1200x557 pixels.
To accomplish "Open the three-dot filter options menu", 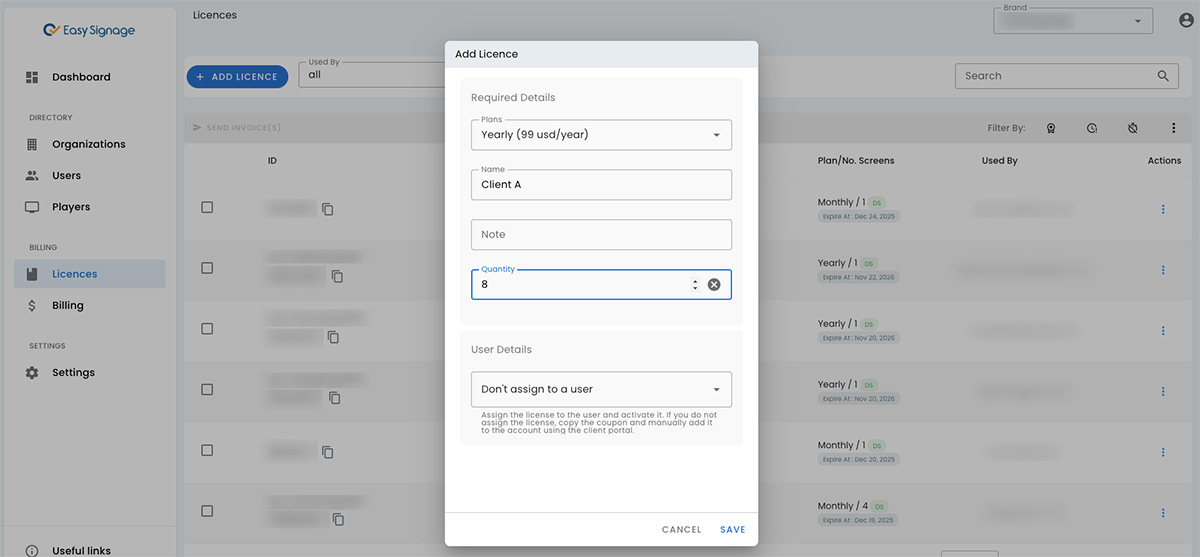I will 1173,129.
